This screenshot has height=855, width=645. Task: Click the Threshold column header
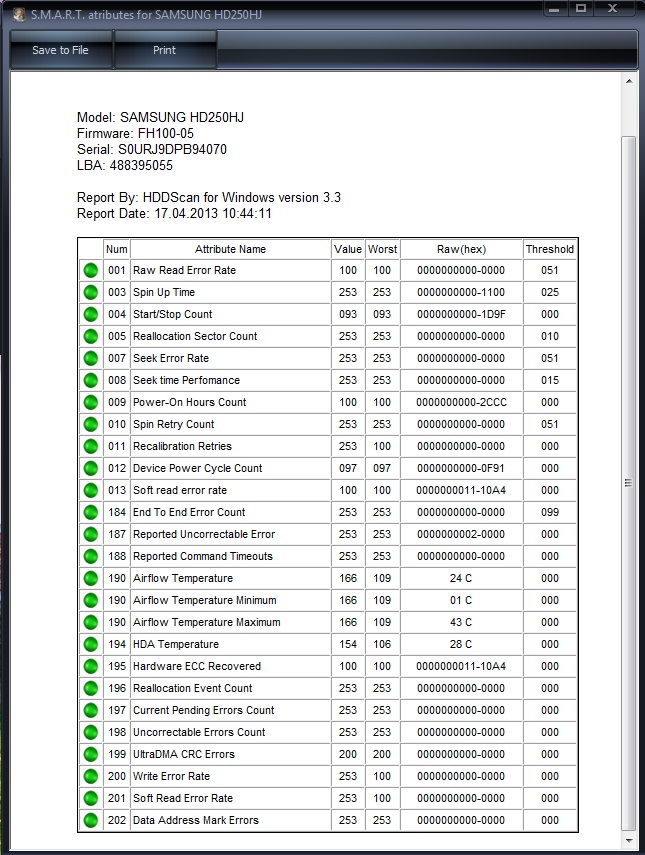549,249
